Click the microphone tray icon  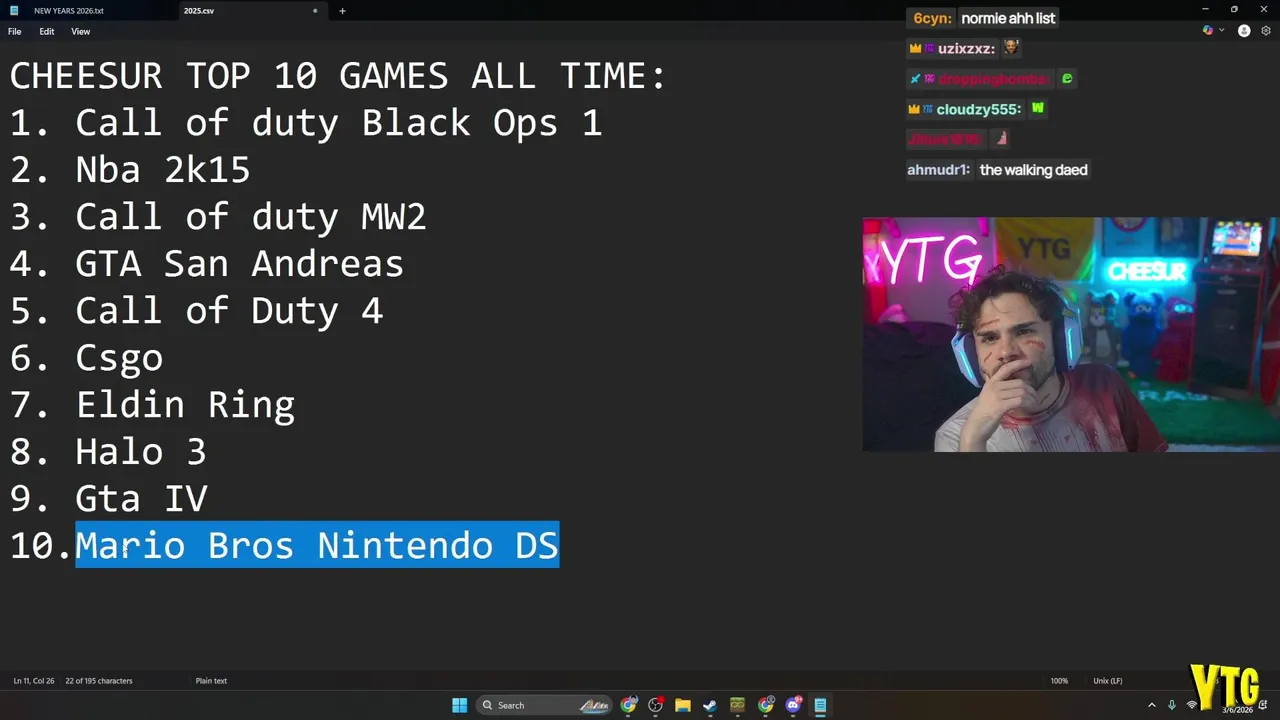1172,705
